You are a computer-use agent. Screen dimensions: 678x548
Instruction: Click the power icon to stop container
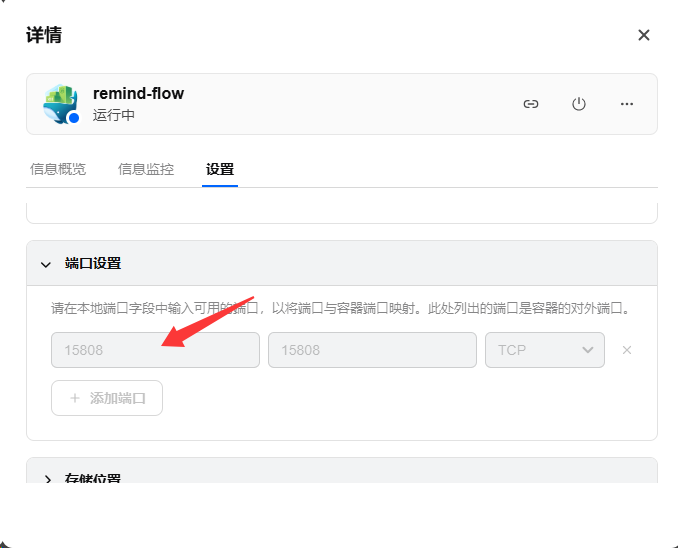coord(579,104)
